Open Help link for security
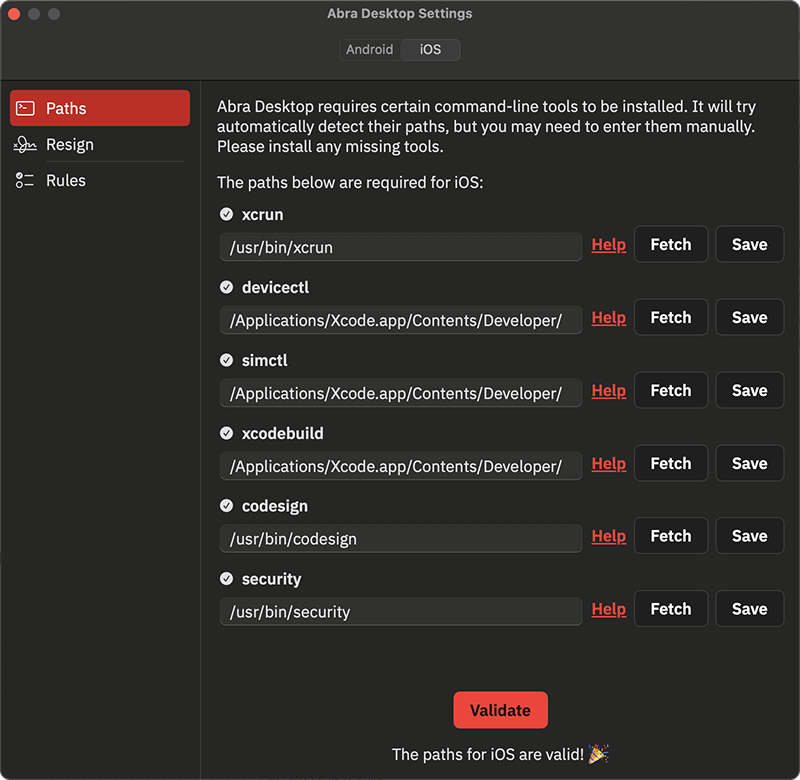 [x=609, y=609]
